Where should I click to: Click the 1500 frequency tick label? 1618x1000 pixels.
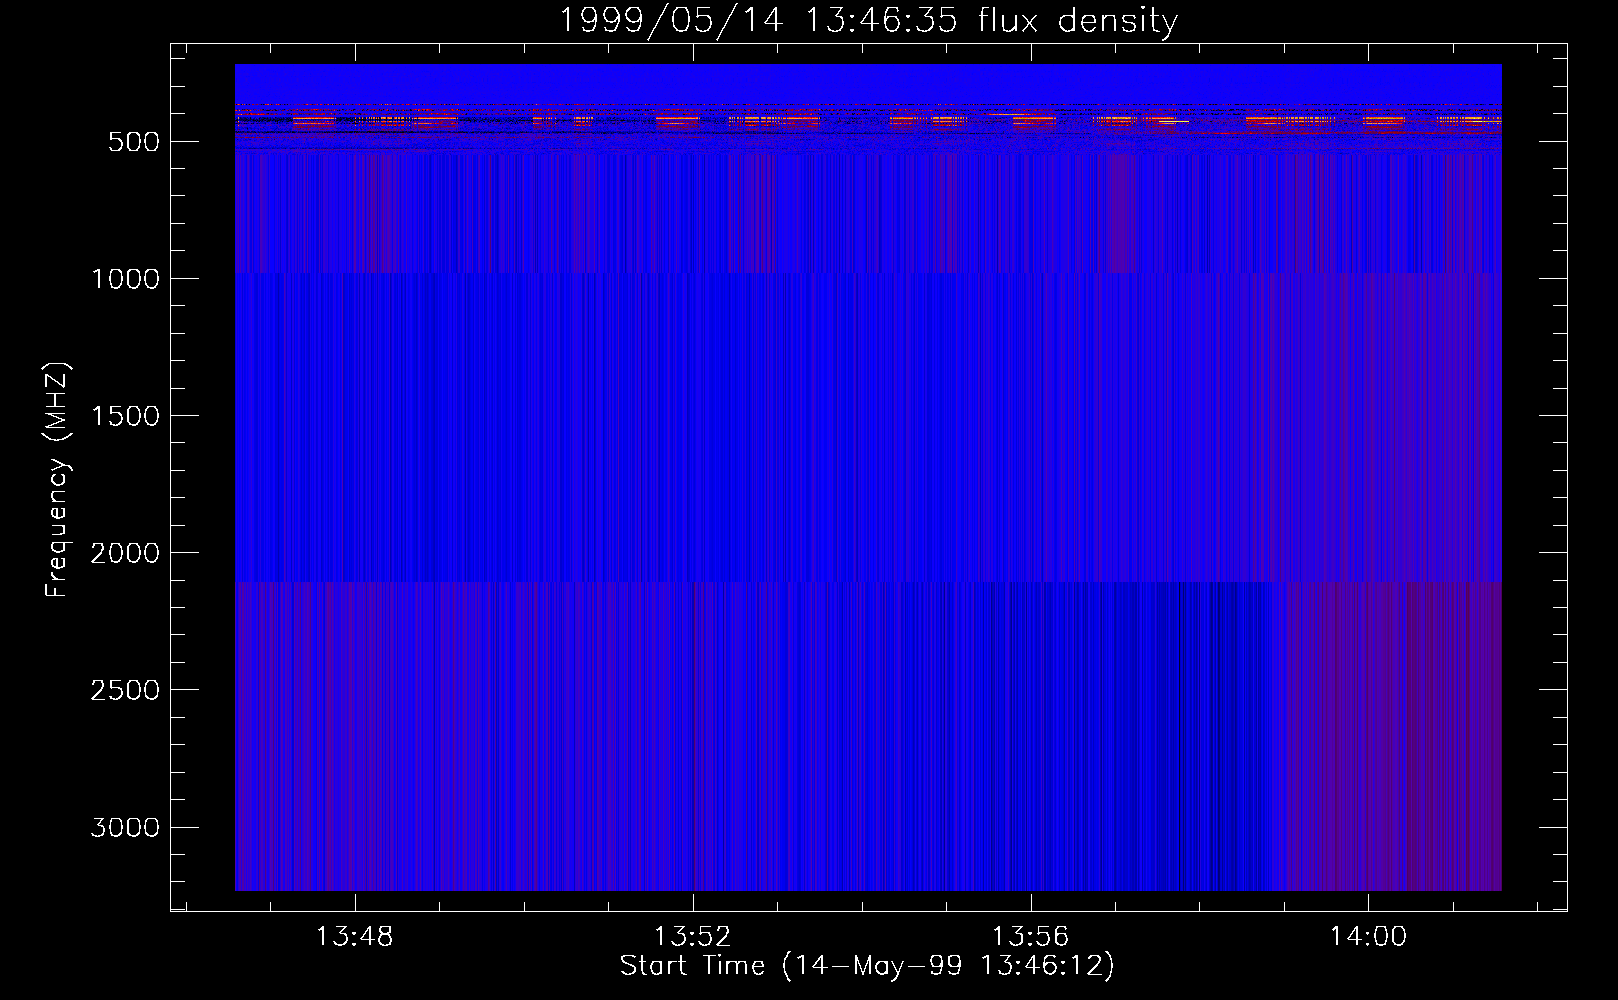125,416
